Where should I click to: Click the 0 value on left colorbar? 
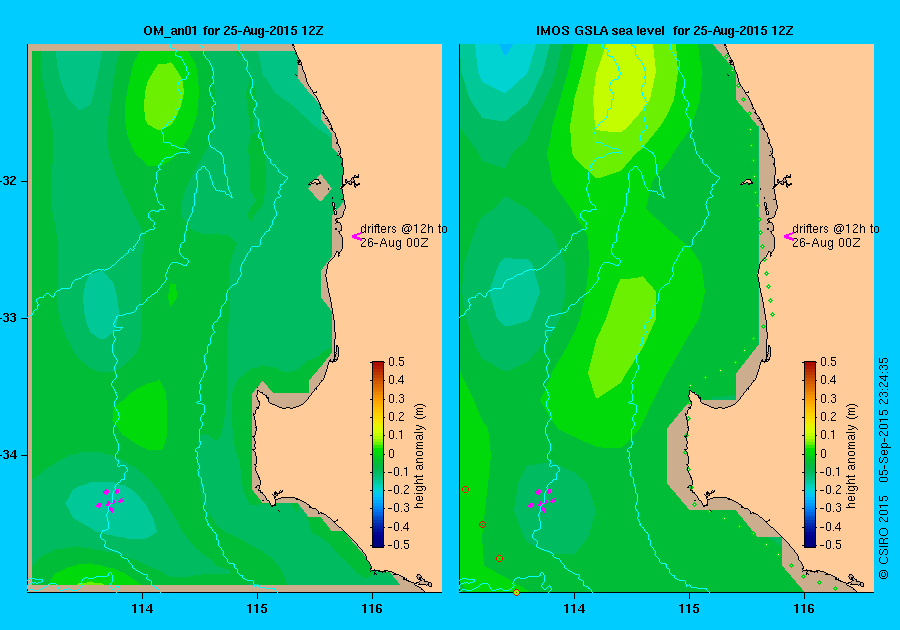391,453
